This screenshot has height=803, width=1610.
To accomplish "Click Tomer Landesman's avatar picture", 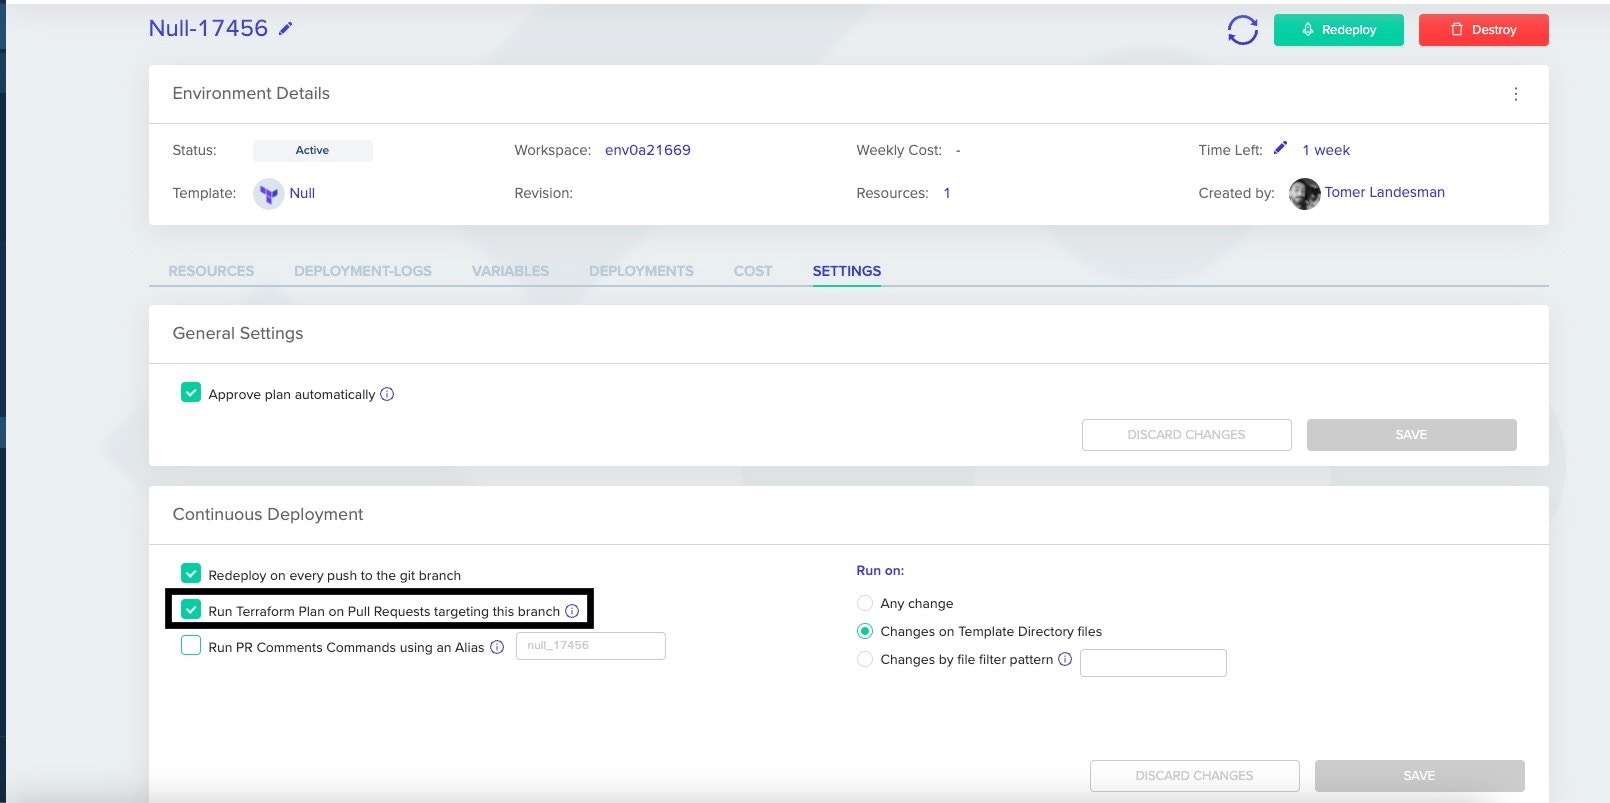I will coord(1304,193).
